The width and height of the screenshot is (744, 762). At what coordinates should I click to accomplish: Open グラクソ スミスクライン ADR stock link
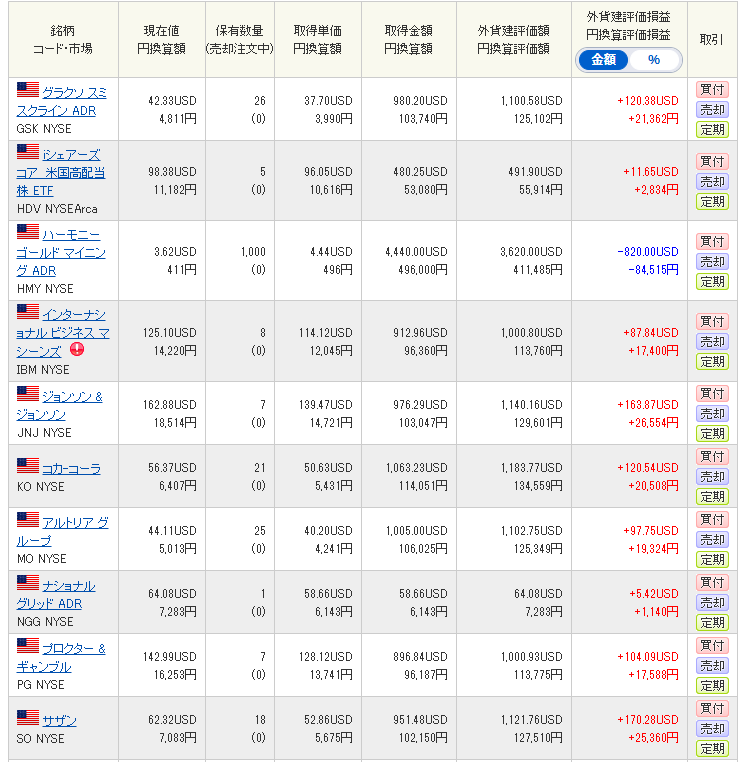coord(62,102)
